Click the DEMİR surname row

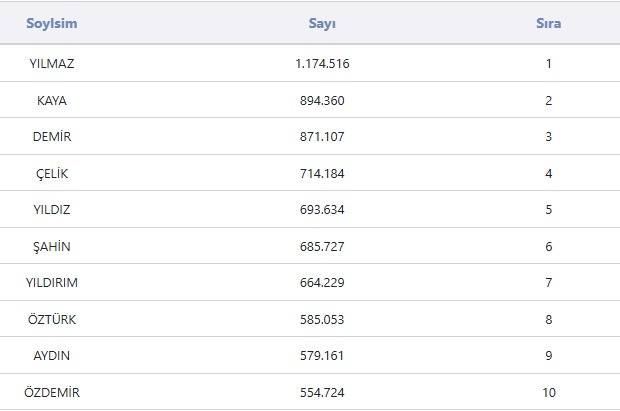52,137
